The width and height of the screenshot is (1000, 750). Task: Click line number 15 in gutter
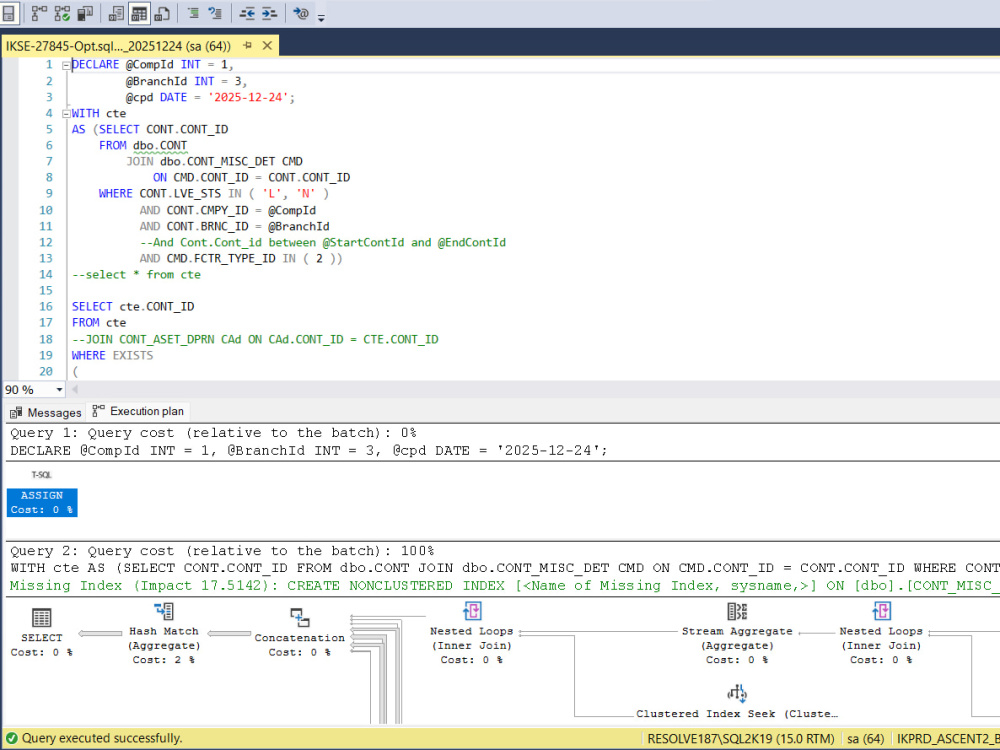pos(46,291)
